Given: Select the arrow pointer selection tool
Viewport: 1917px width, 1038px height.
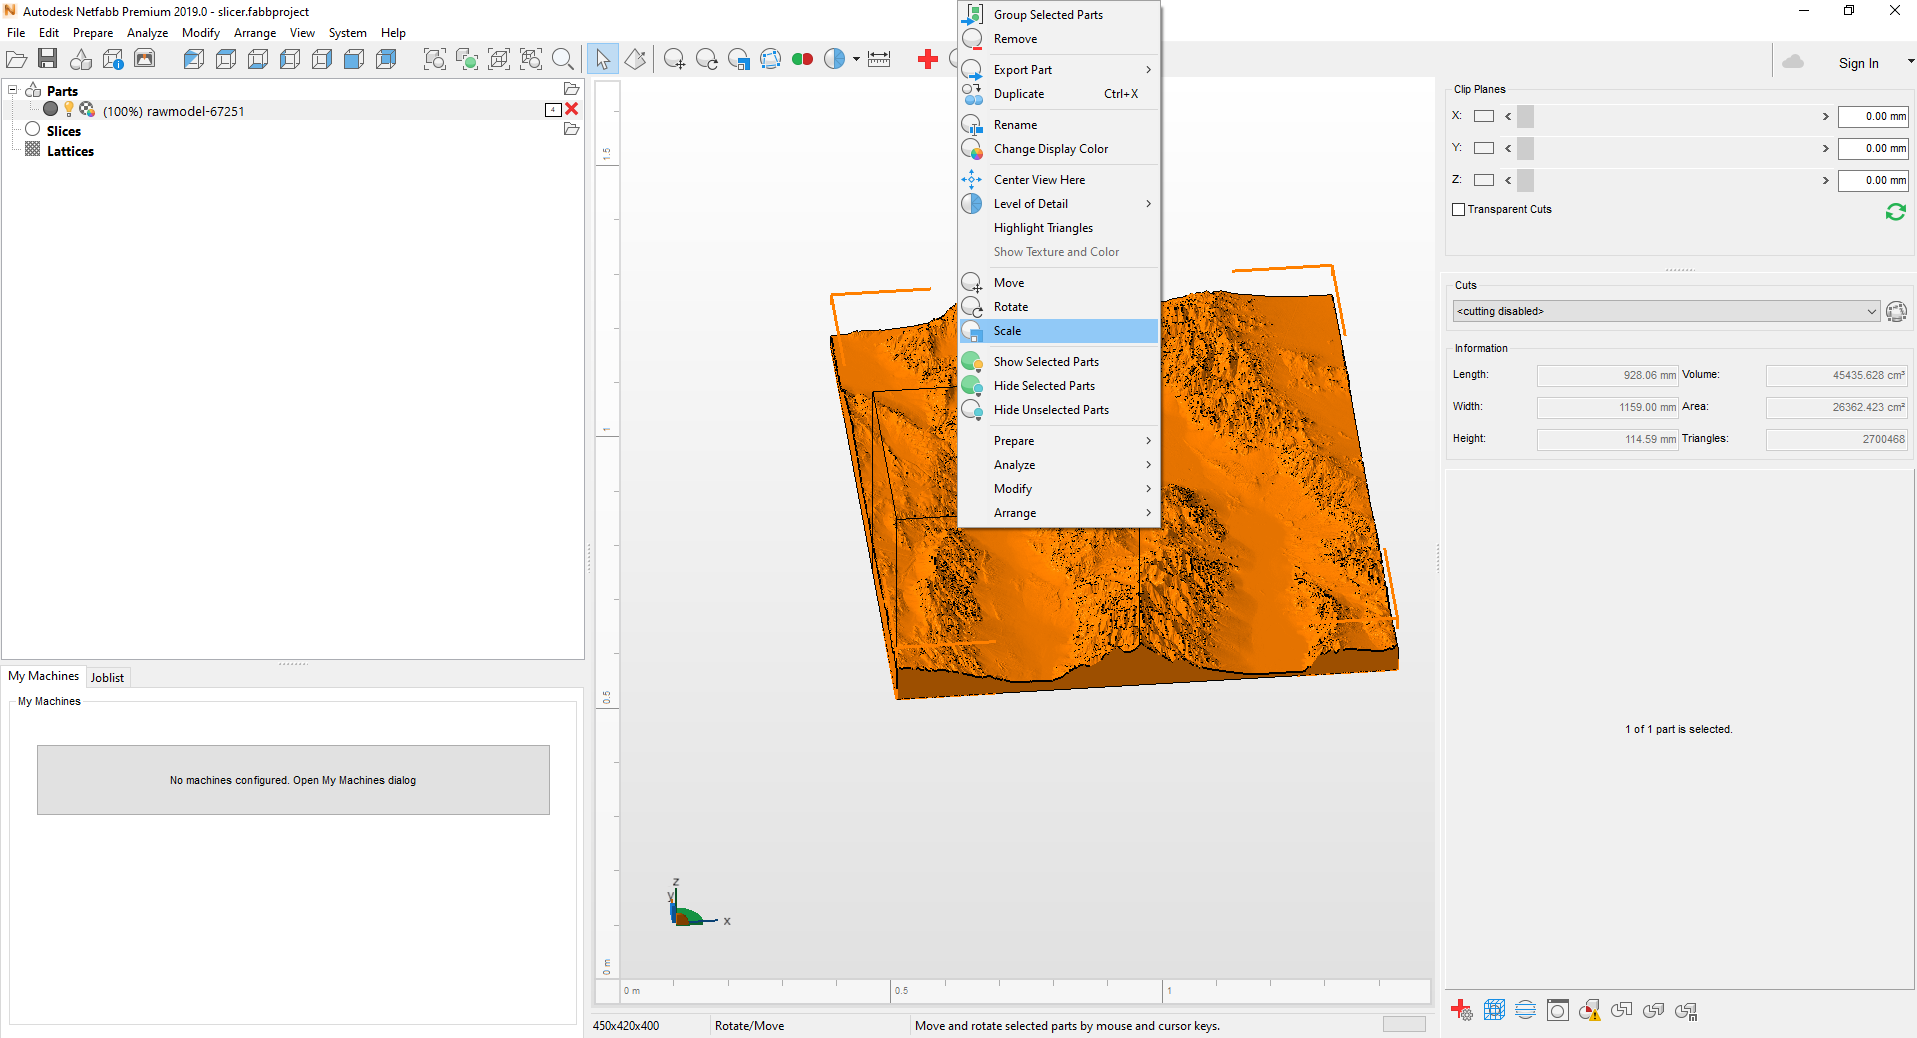Looking at the screenshot, I should point(603,60).
